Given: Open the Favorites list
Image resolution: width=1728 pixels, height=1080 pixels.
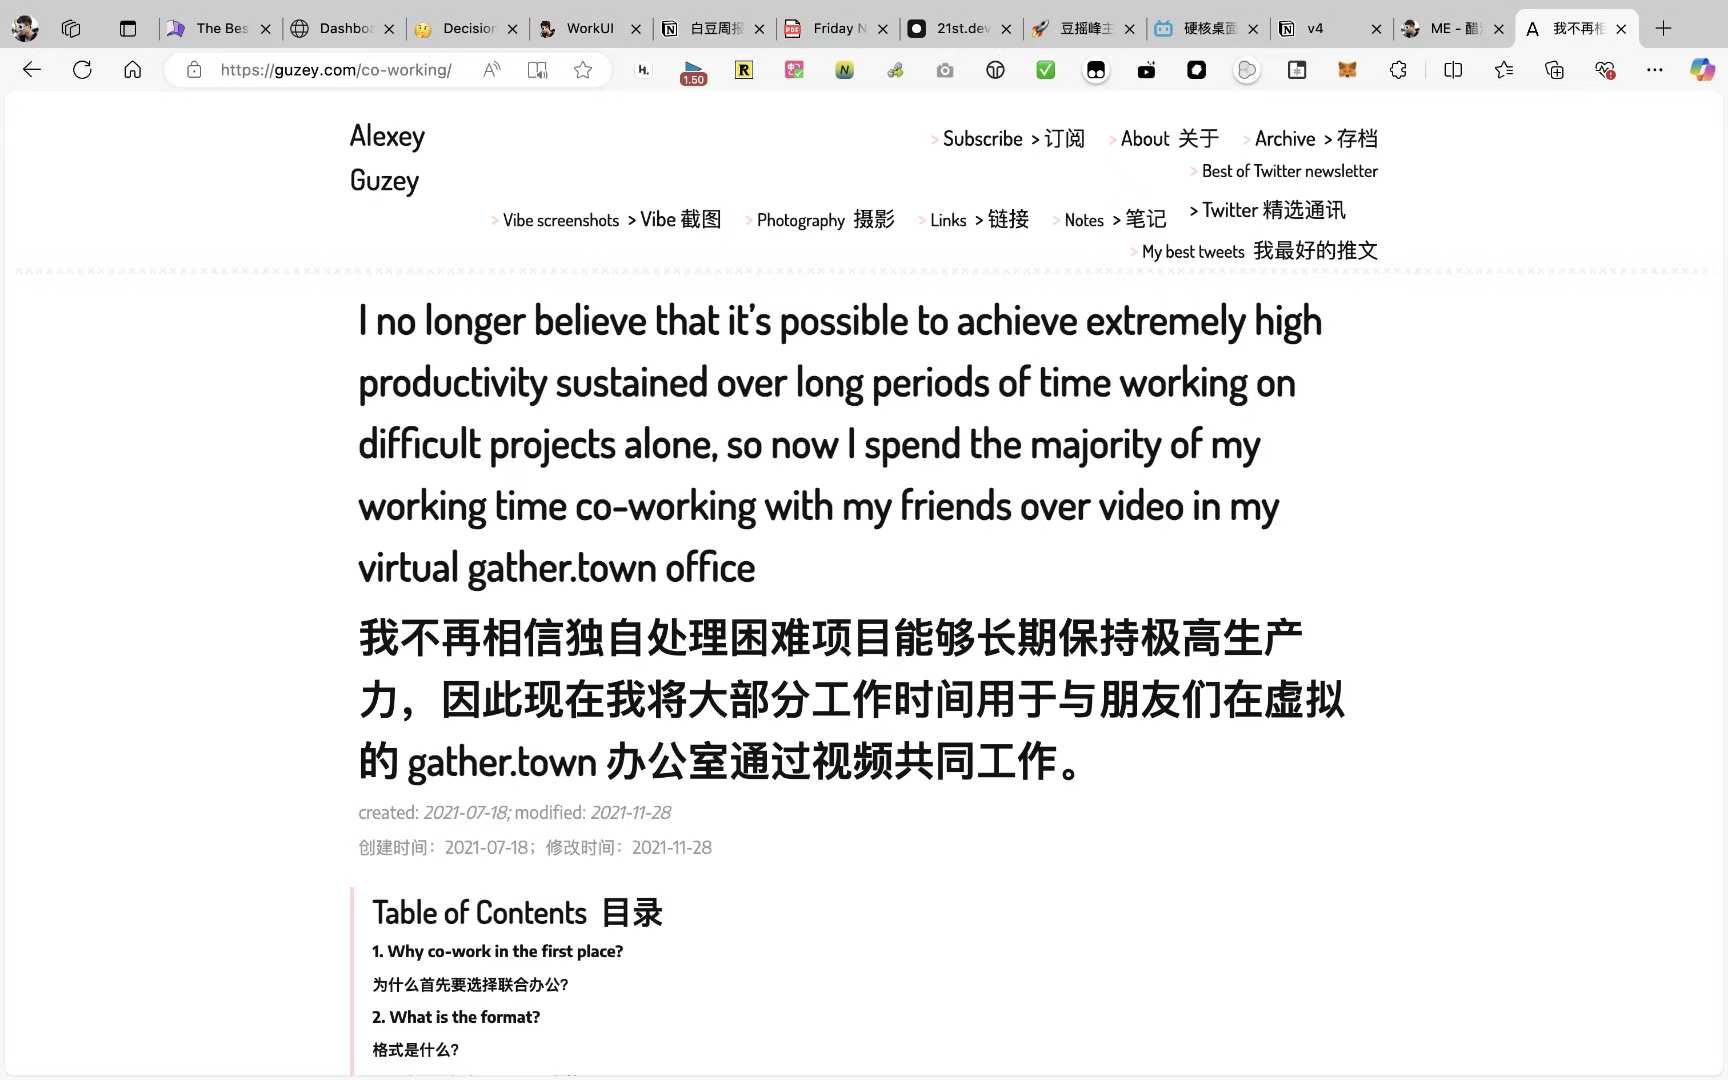Looking at the screenshot, I should 1504,70.
